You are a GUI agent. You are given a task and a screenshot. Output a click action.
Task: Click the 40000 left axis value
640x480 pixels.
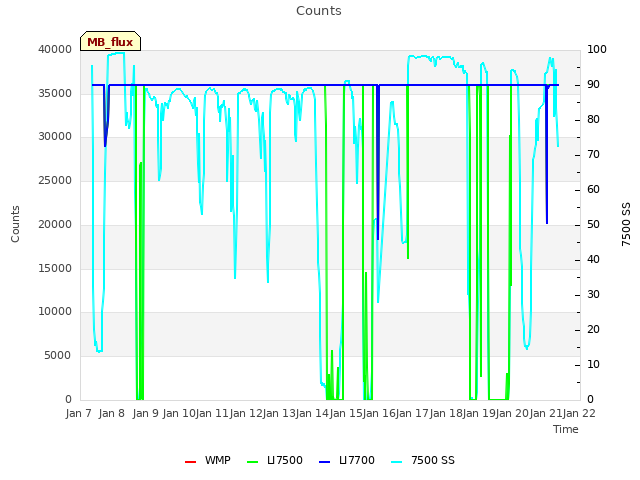(x=55, y=49)
